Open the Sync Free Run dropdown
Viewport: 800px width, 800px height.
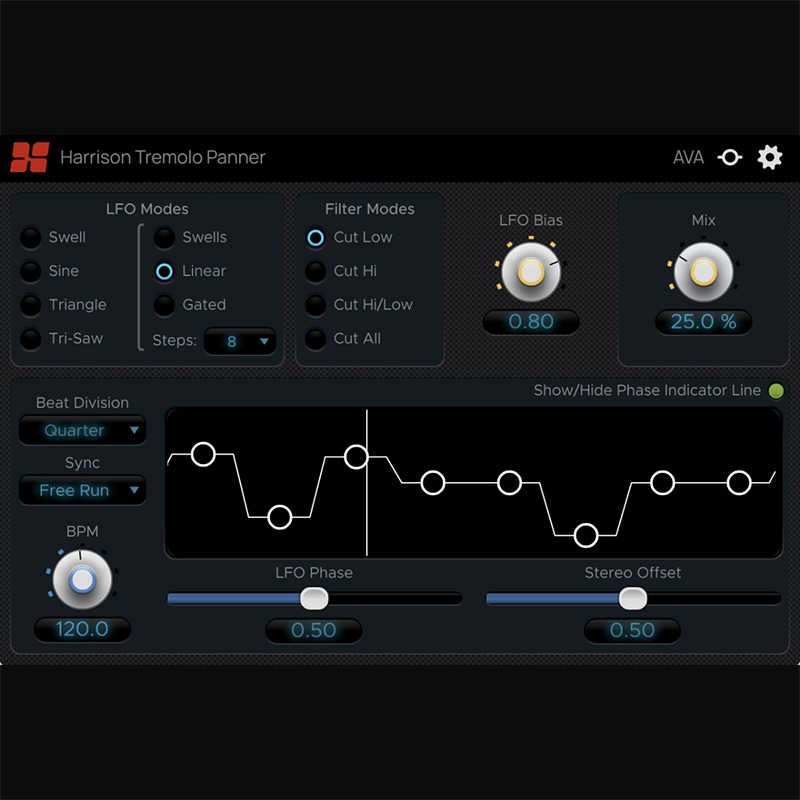82,490
